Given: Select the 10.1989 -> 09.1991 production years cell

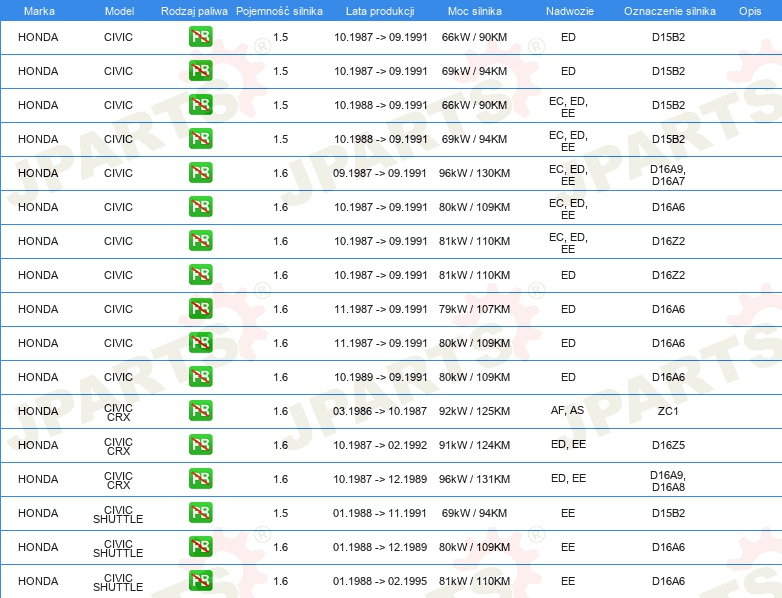Looking at the screenshot, I should [x=381, y=377].
